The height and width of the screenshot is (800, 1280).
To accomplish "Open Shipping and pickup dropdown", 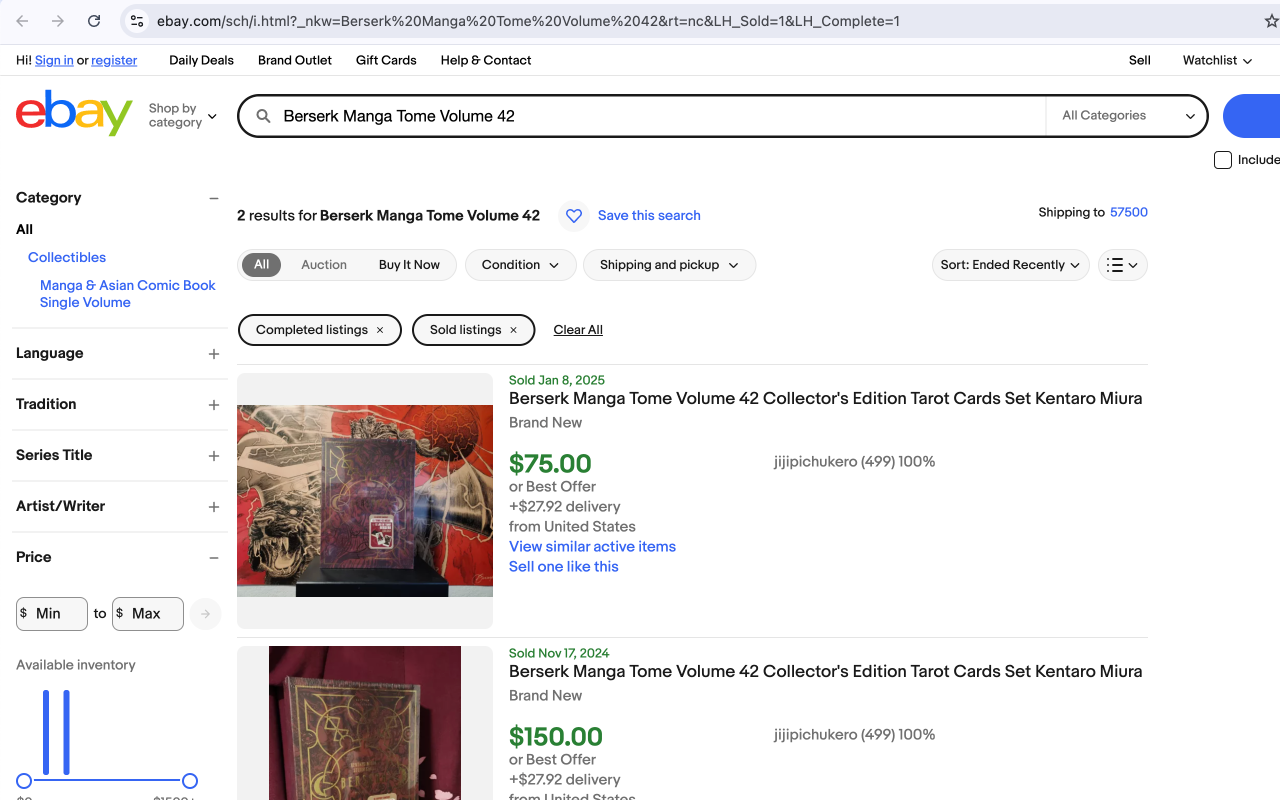I will coord(669,265).
